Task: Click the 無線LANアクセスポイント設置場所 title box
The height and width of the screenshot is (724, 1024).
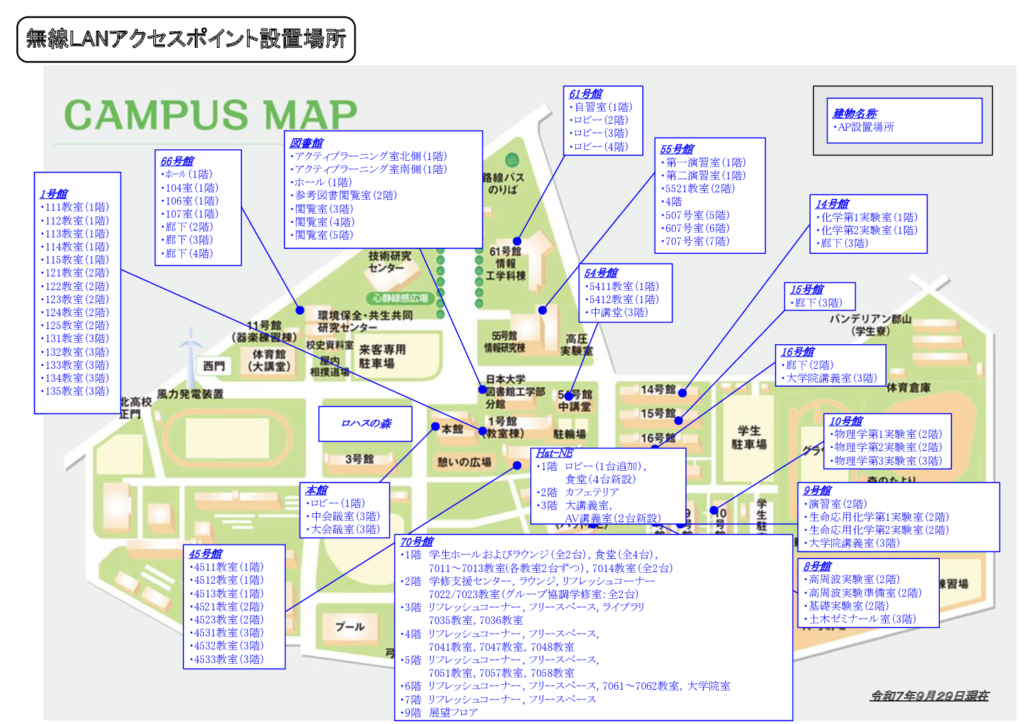Action: 185,40
